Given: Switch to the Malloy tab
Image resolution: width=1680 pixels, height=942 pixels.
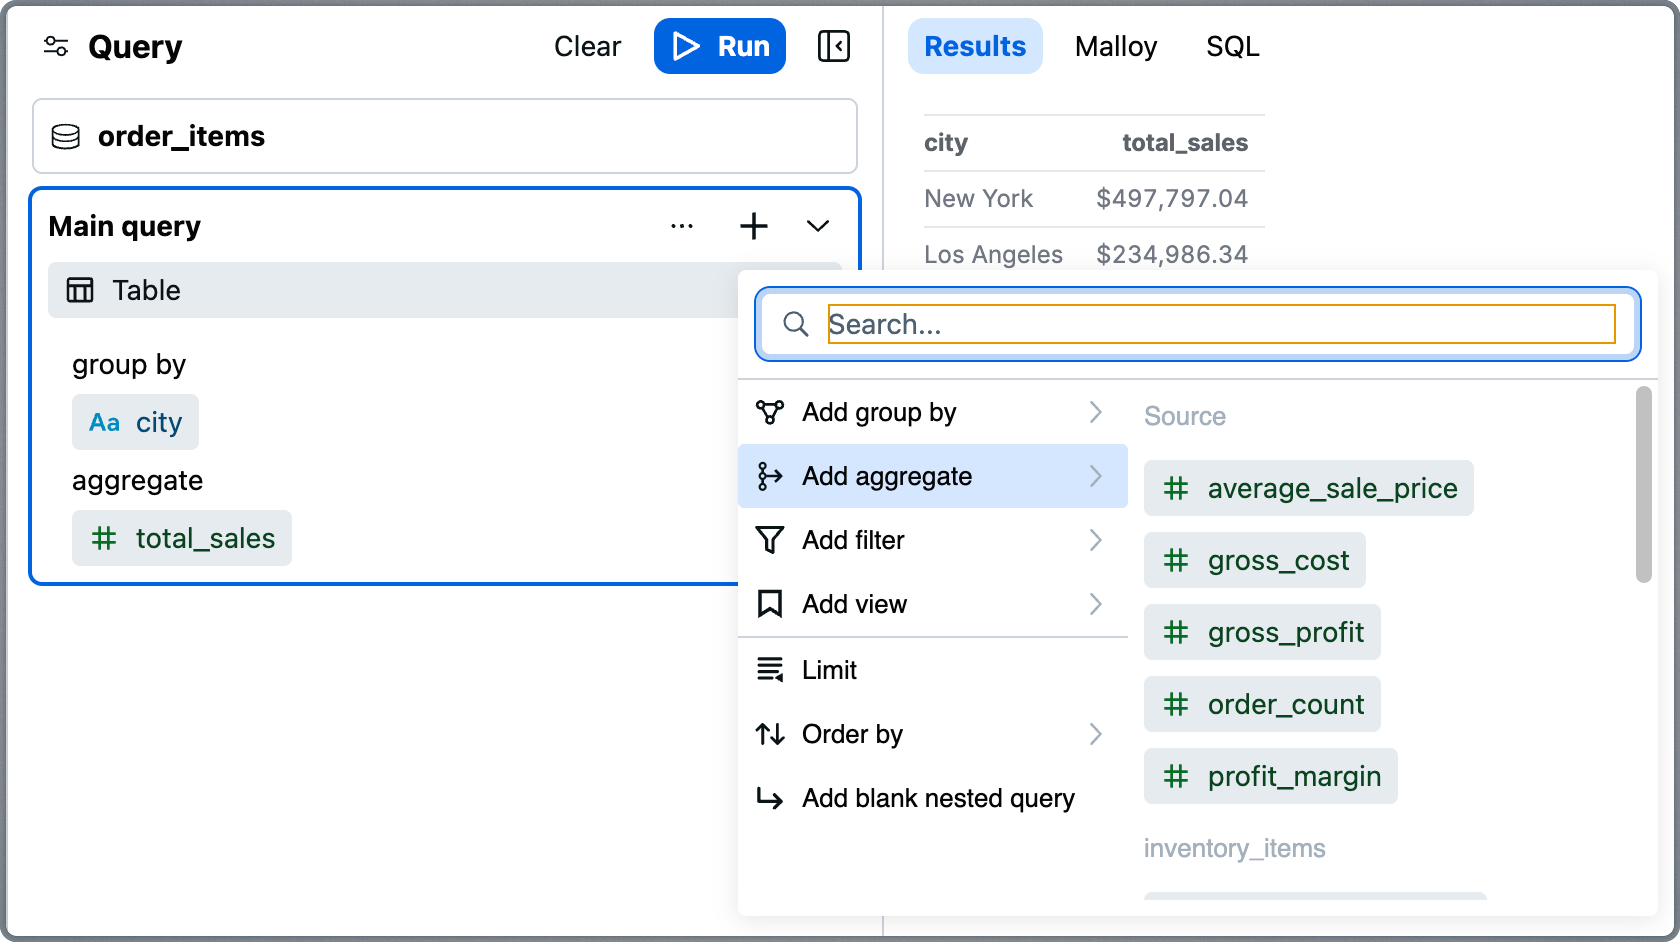Looking at the screenshot, I should [1116, 46].
